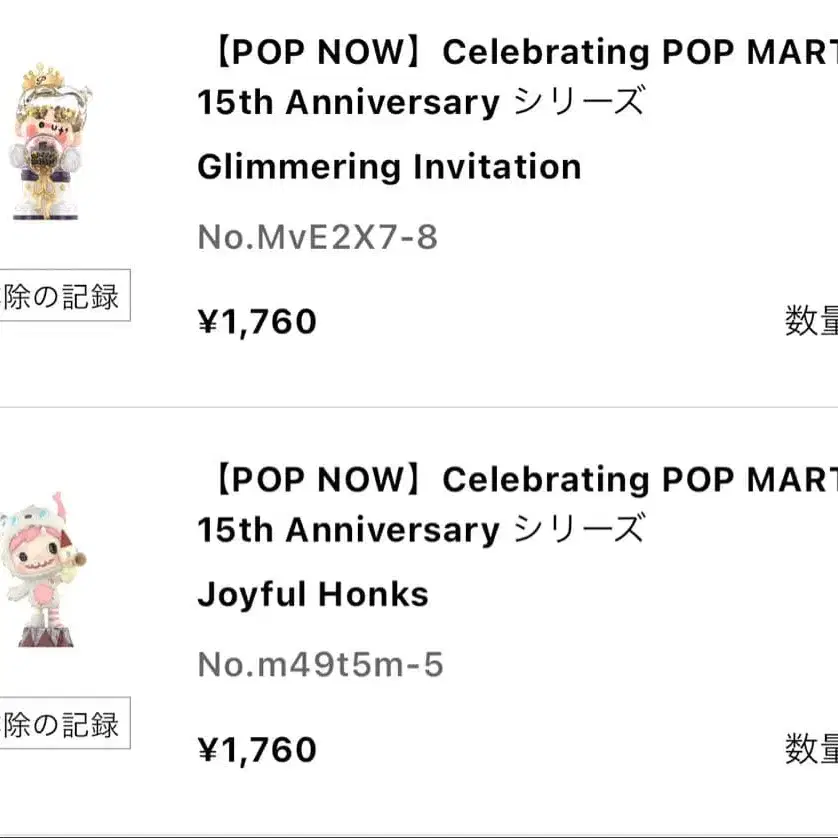This screenshot has height=838, width=838.
Task: Click シリーズ text above Joyful Honks
Action: pos(578,529)
